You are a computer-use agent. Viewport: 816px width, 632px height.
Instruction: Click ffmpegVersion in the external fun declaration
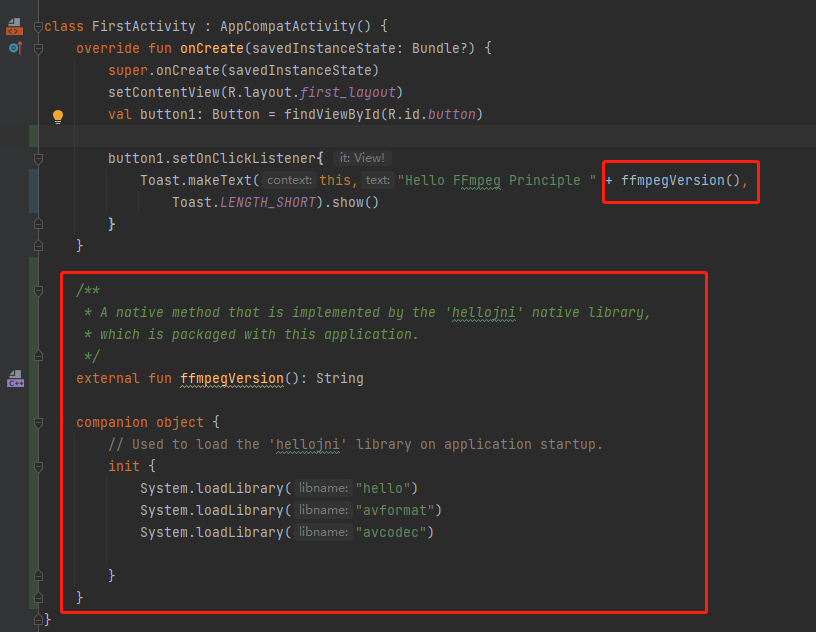pos(232,378)
